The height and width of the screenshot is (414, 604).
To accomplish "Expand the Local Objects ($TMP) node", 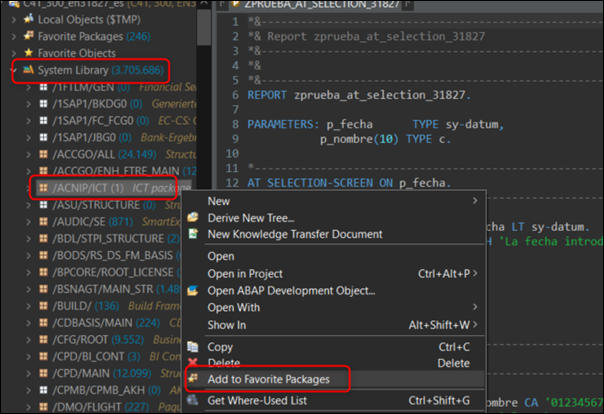I will (x=14, y=20).
